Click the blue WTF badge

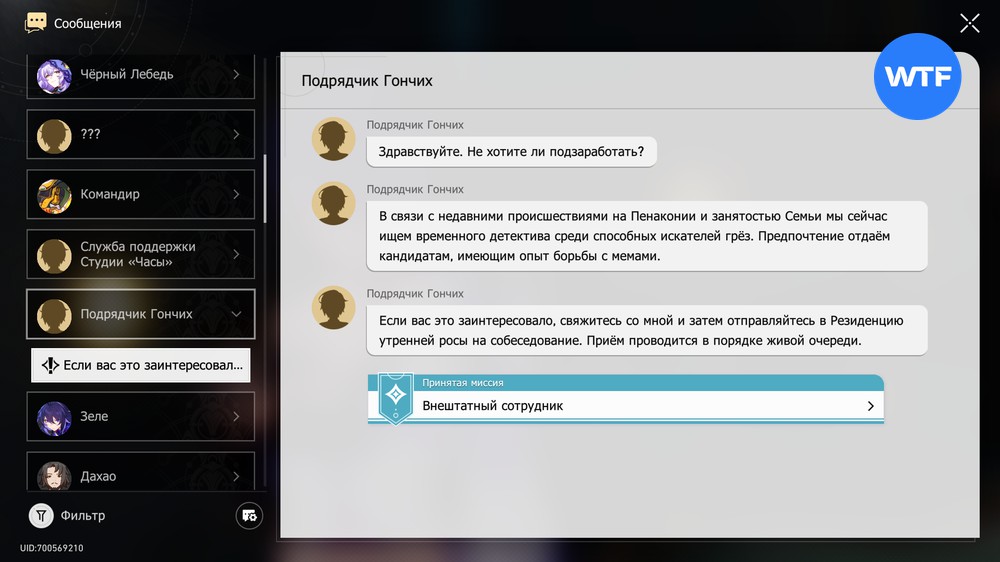tap(917, 77)
